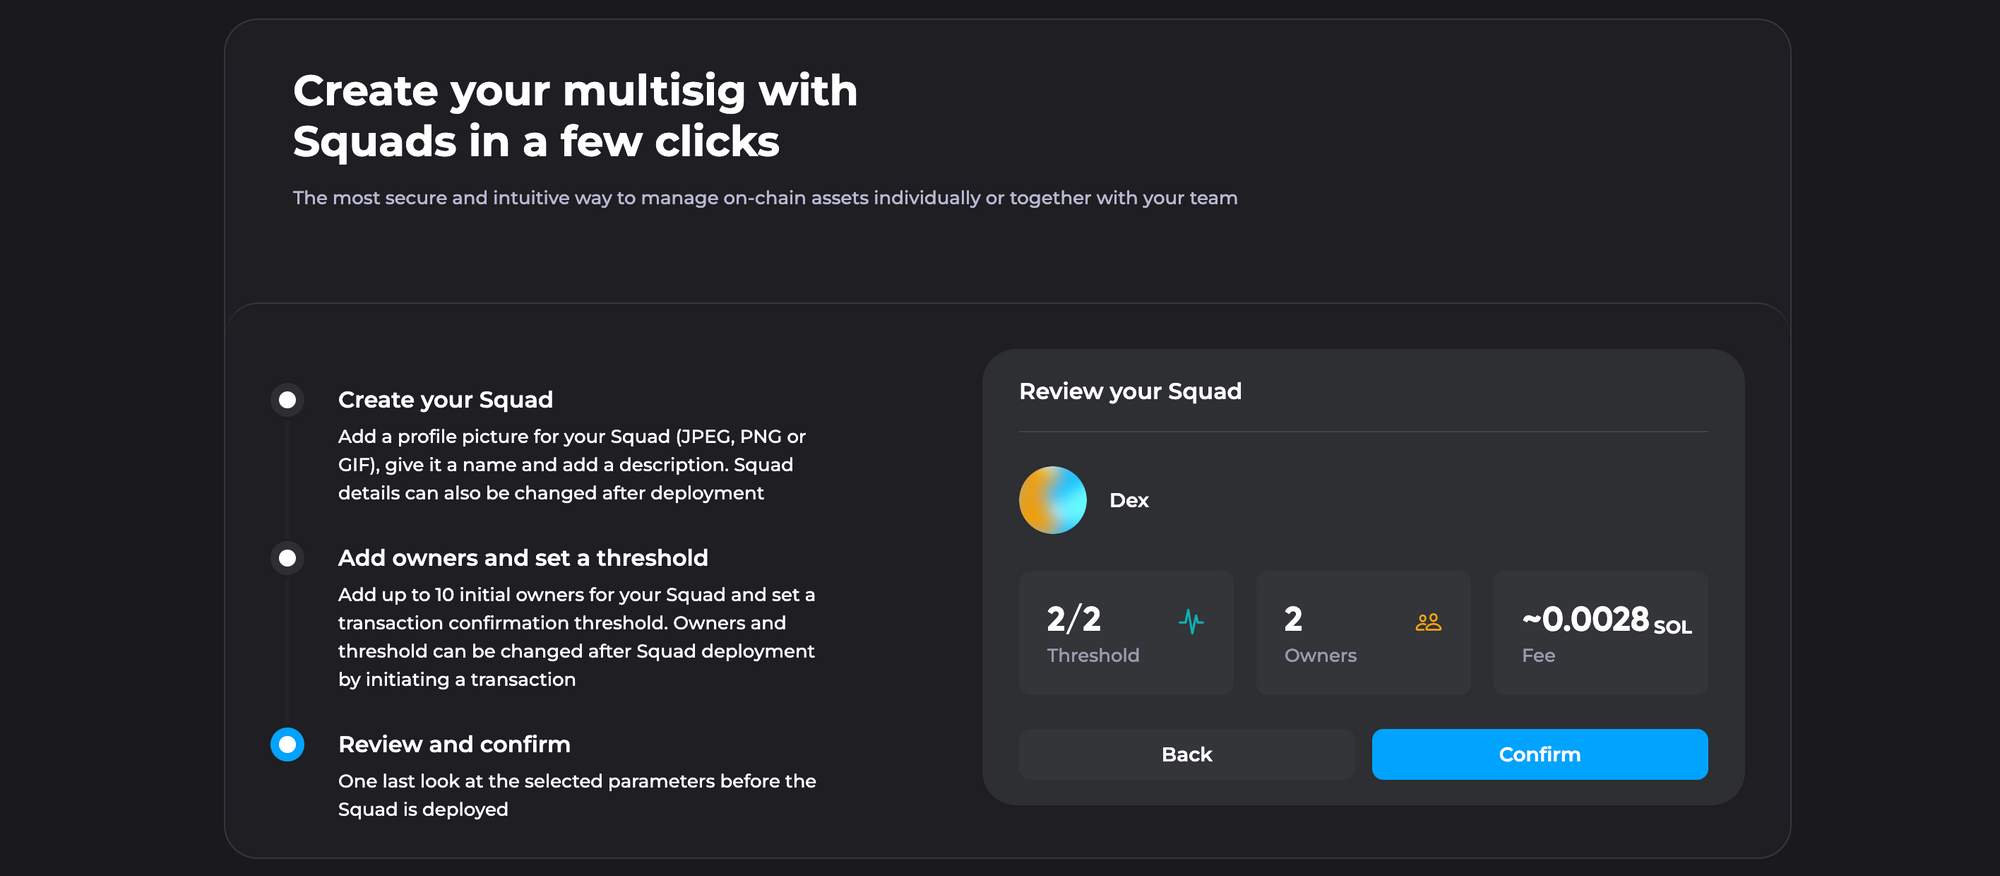
Task: Click the Confirm button
Action: click(1539, 754)
